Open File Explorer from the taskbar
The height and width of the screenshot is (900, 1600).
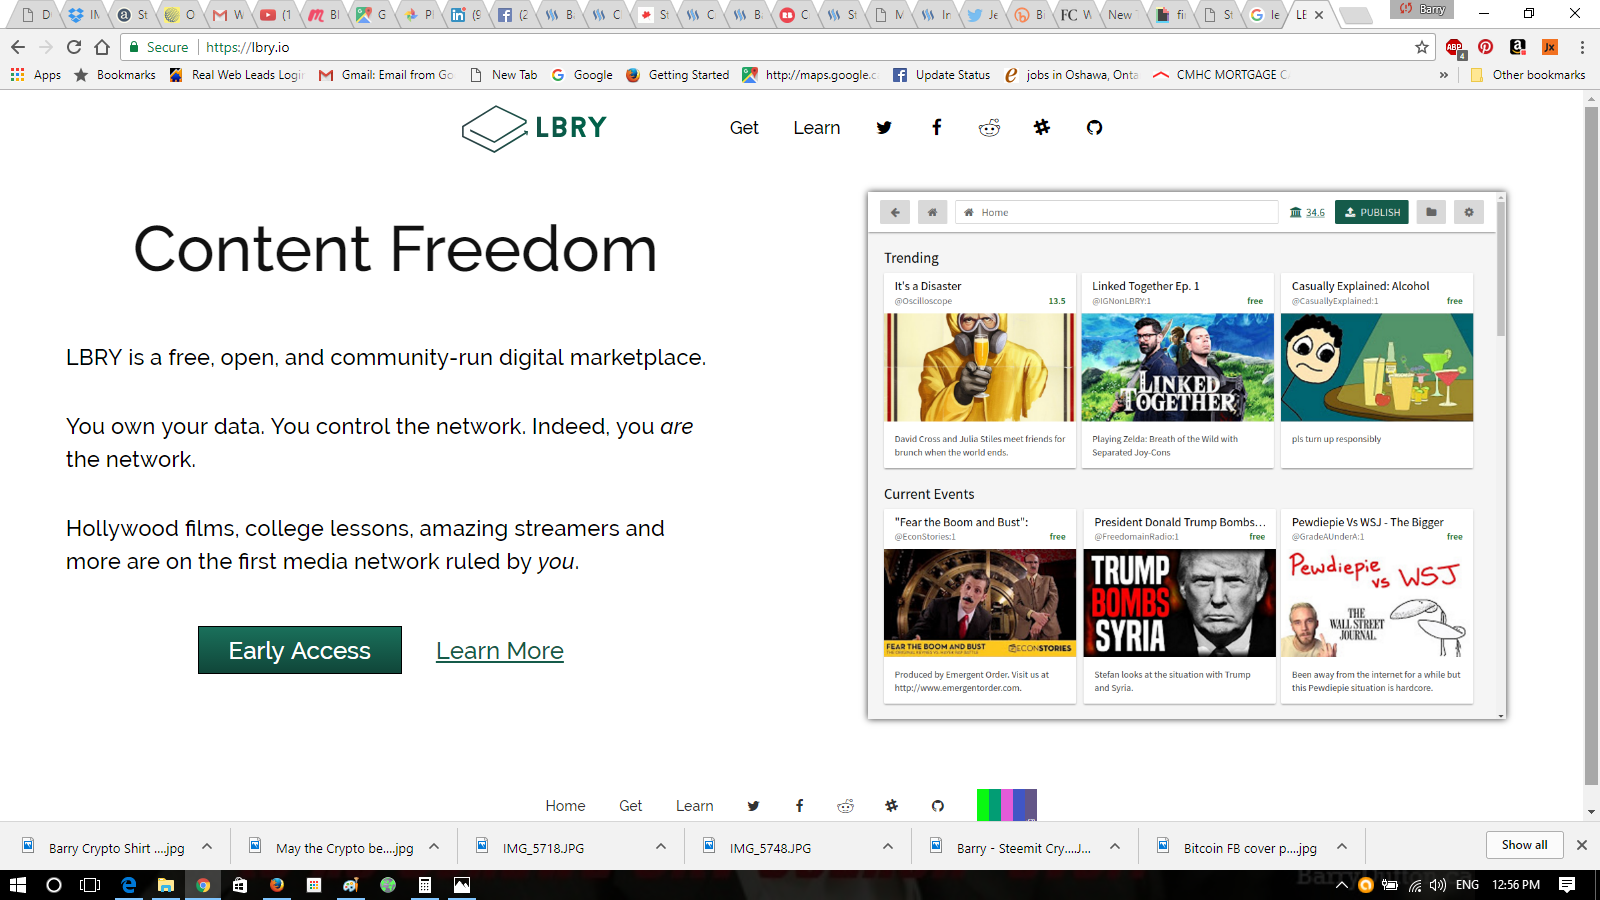point(166,885)
